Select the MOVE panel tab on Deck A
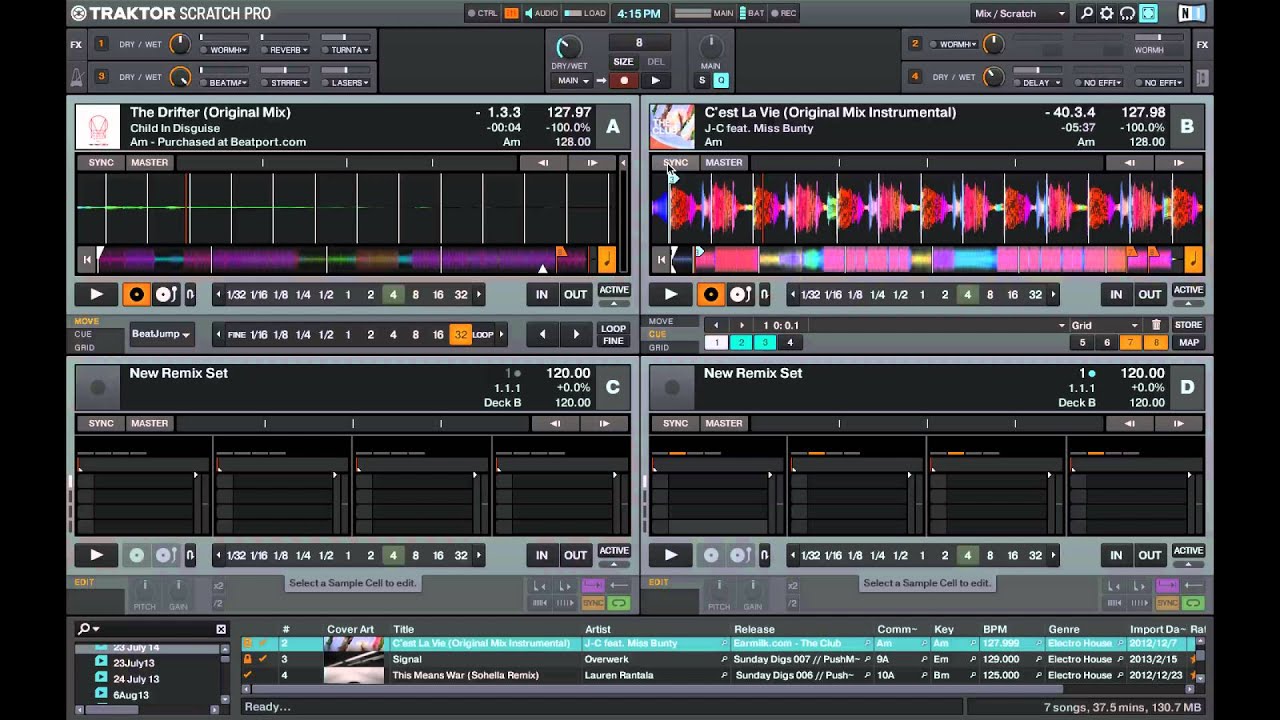 (x=86, y=322)
